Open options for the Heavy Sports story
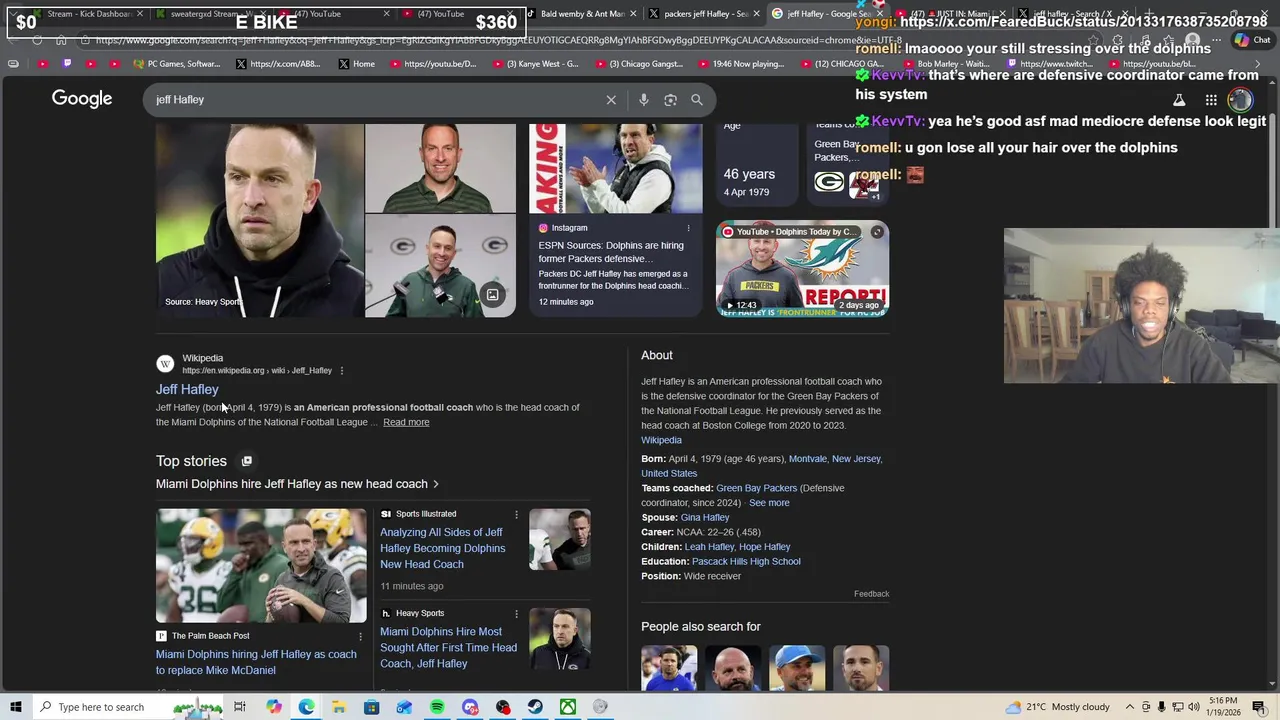The width and height of the screenshot is (1280, 720). point(516,613)
